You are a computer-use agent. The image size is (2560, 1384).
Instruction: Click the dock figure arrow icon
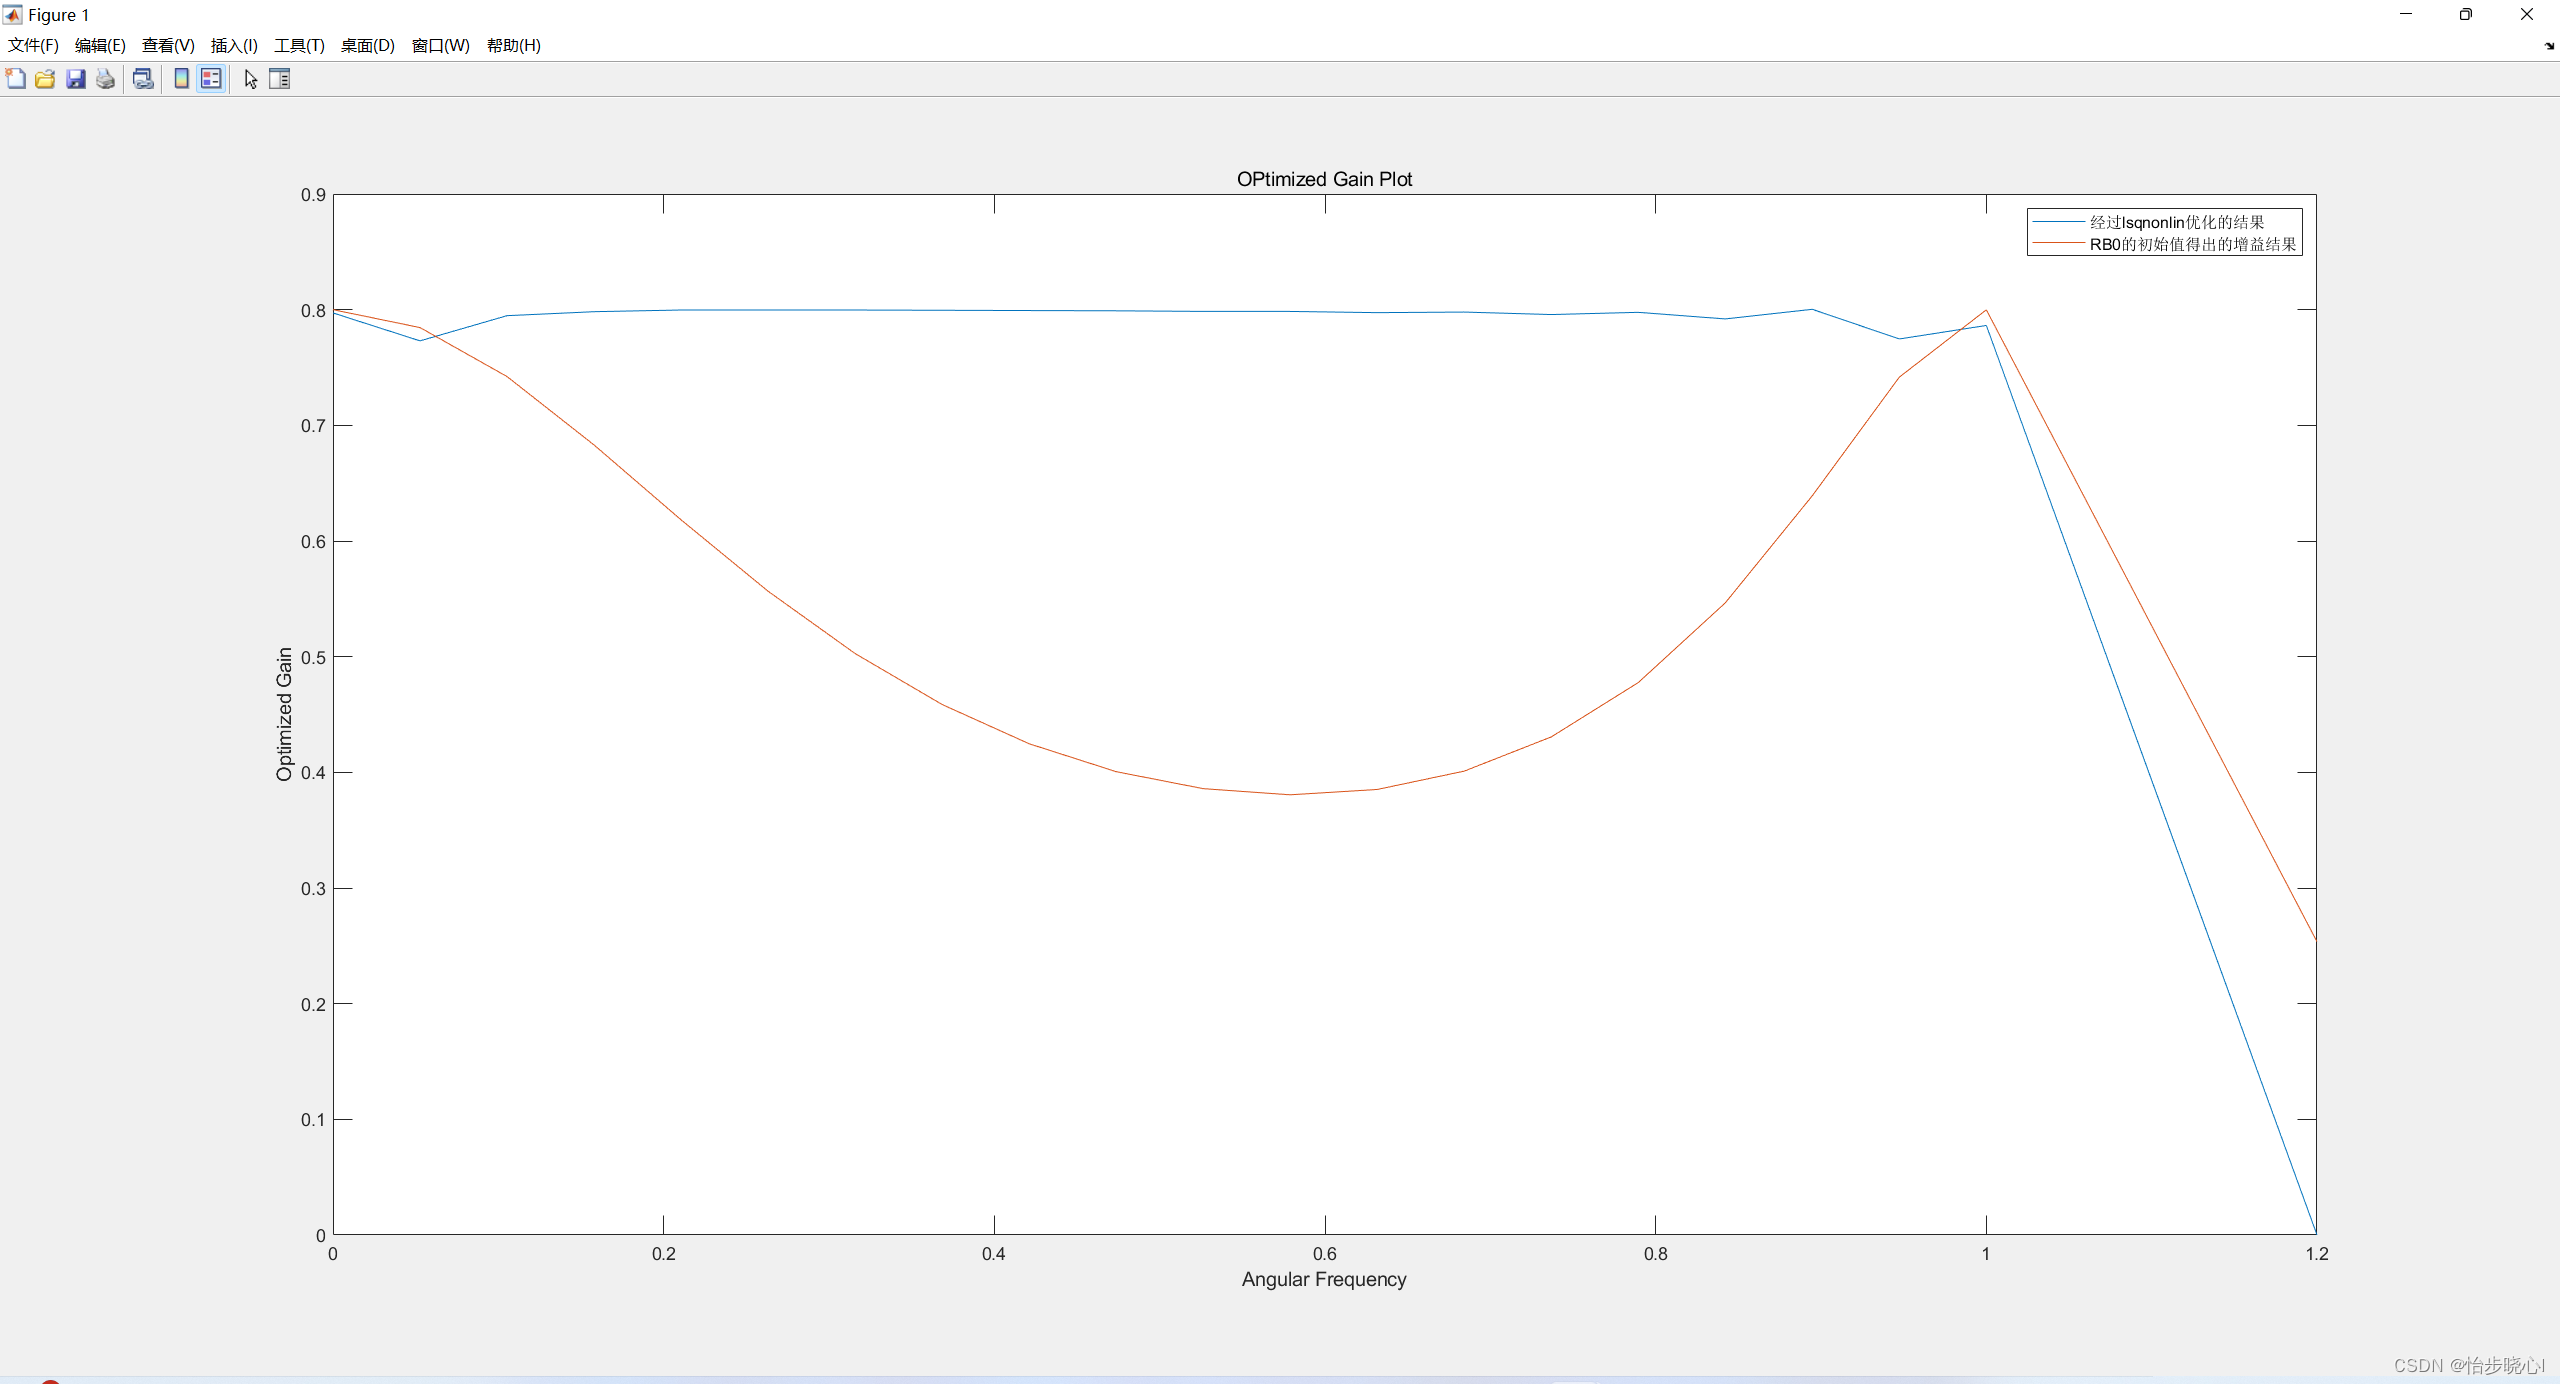coord(2549,46)
